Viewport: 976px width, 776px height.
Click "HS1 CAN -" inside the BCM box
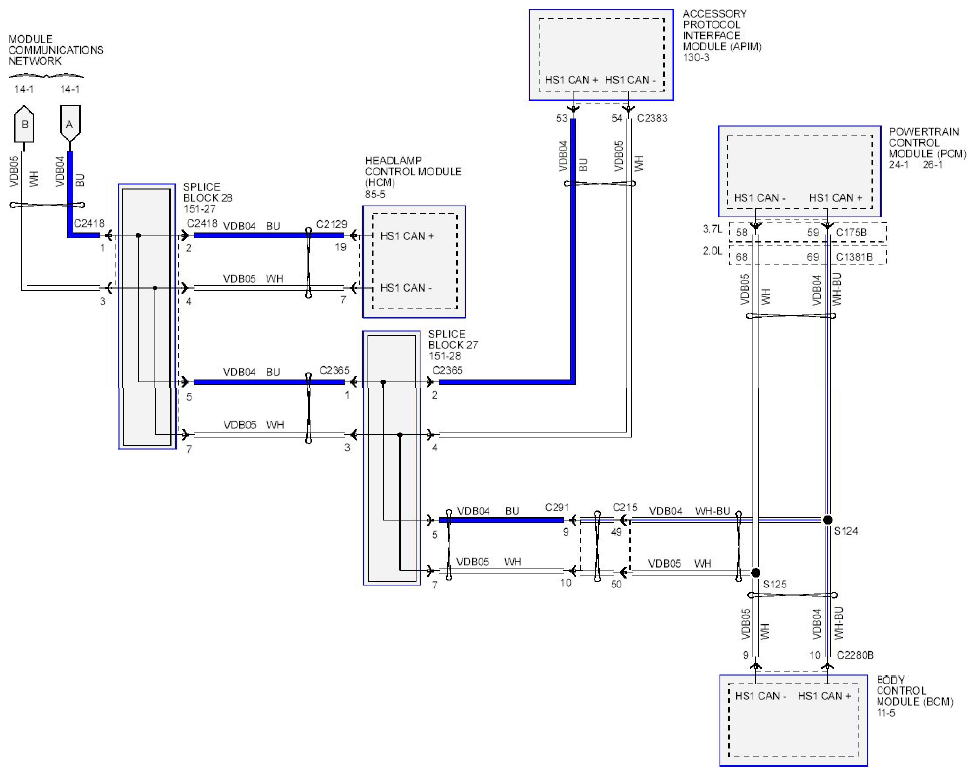coord(761,696)
